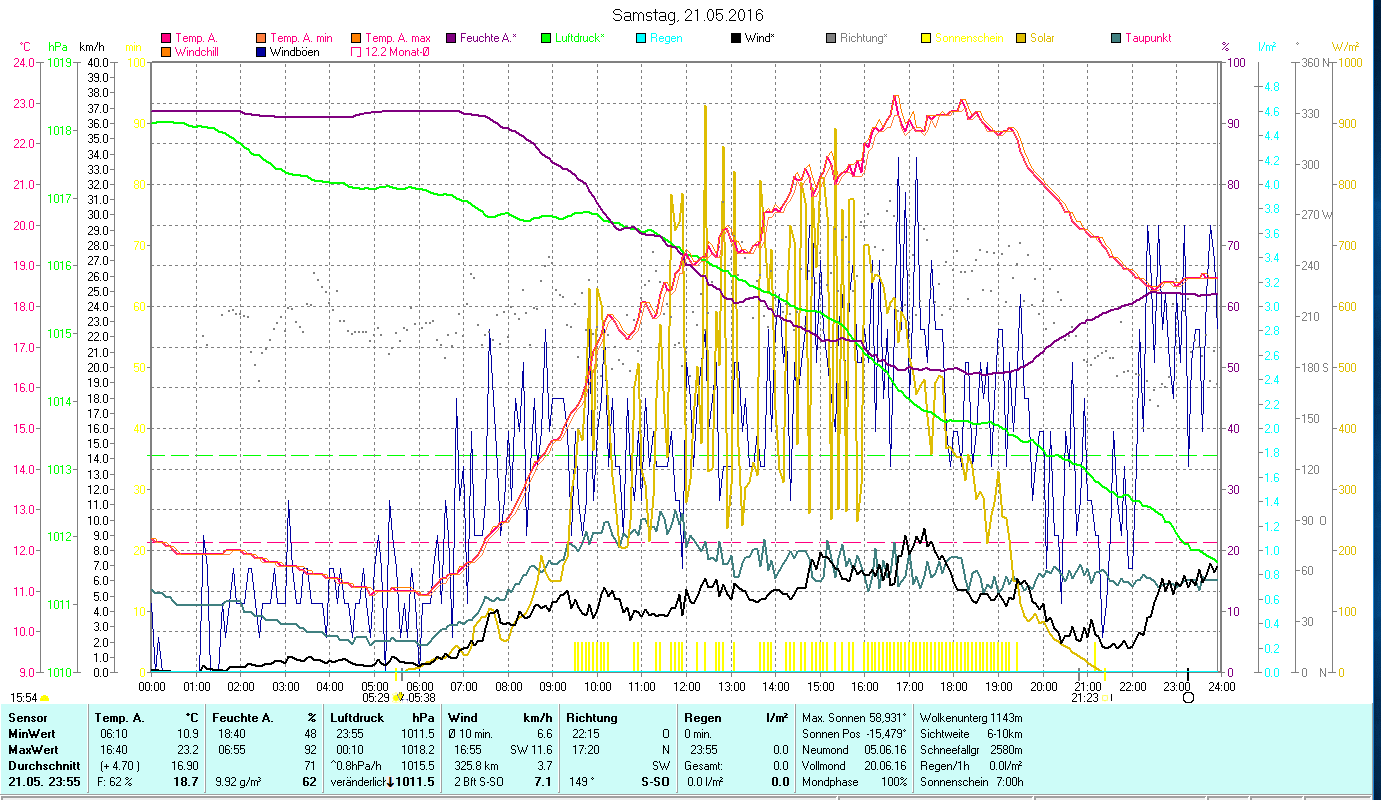Screen dimensions: 1381x800
Task: Click the 'Temp. A. max' legend label
Action: 398,38
